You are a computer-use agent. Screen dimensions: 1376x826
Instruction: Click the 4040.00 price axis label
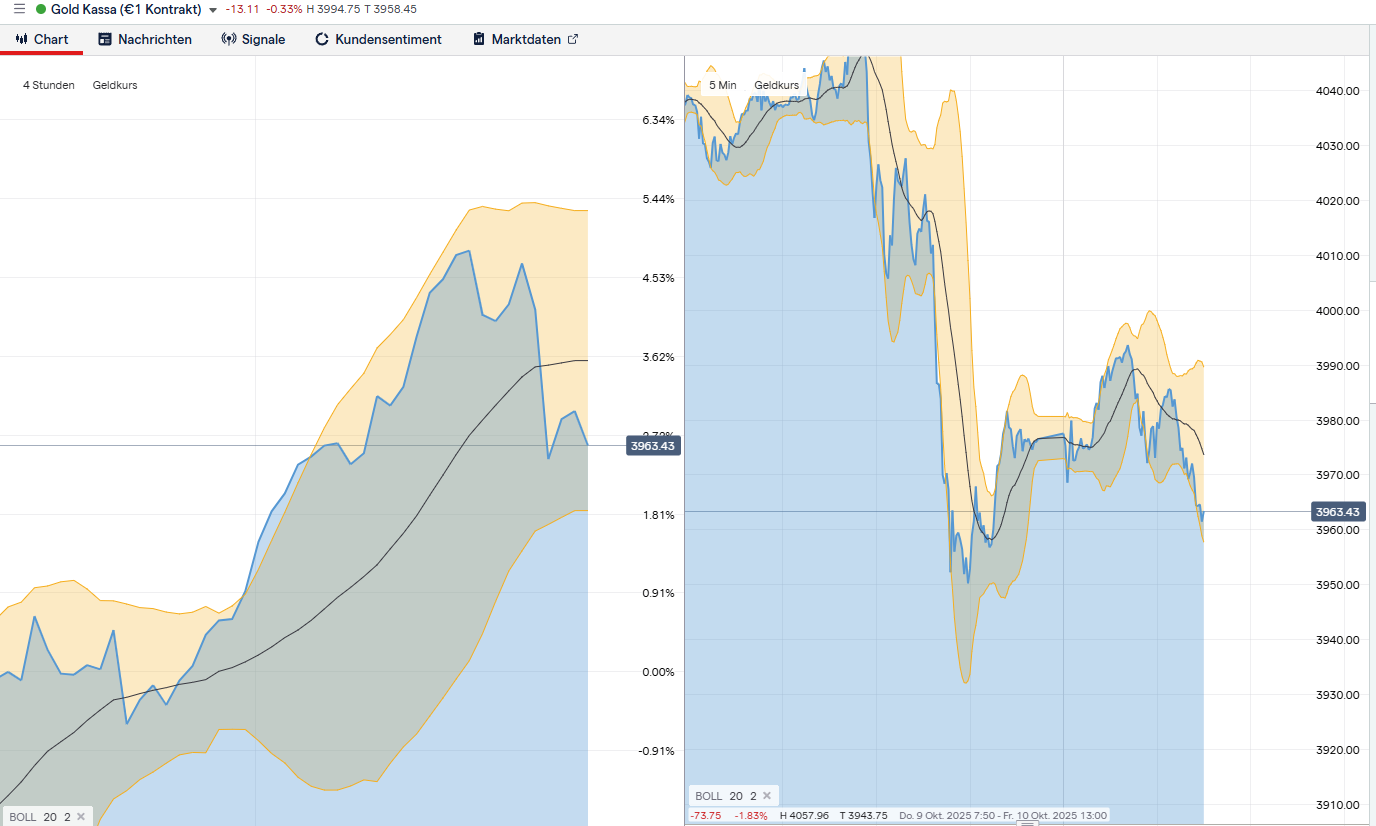(x=1337, y=91)
